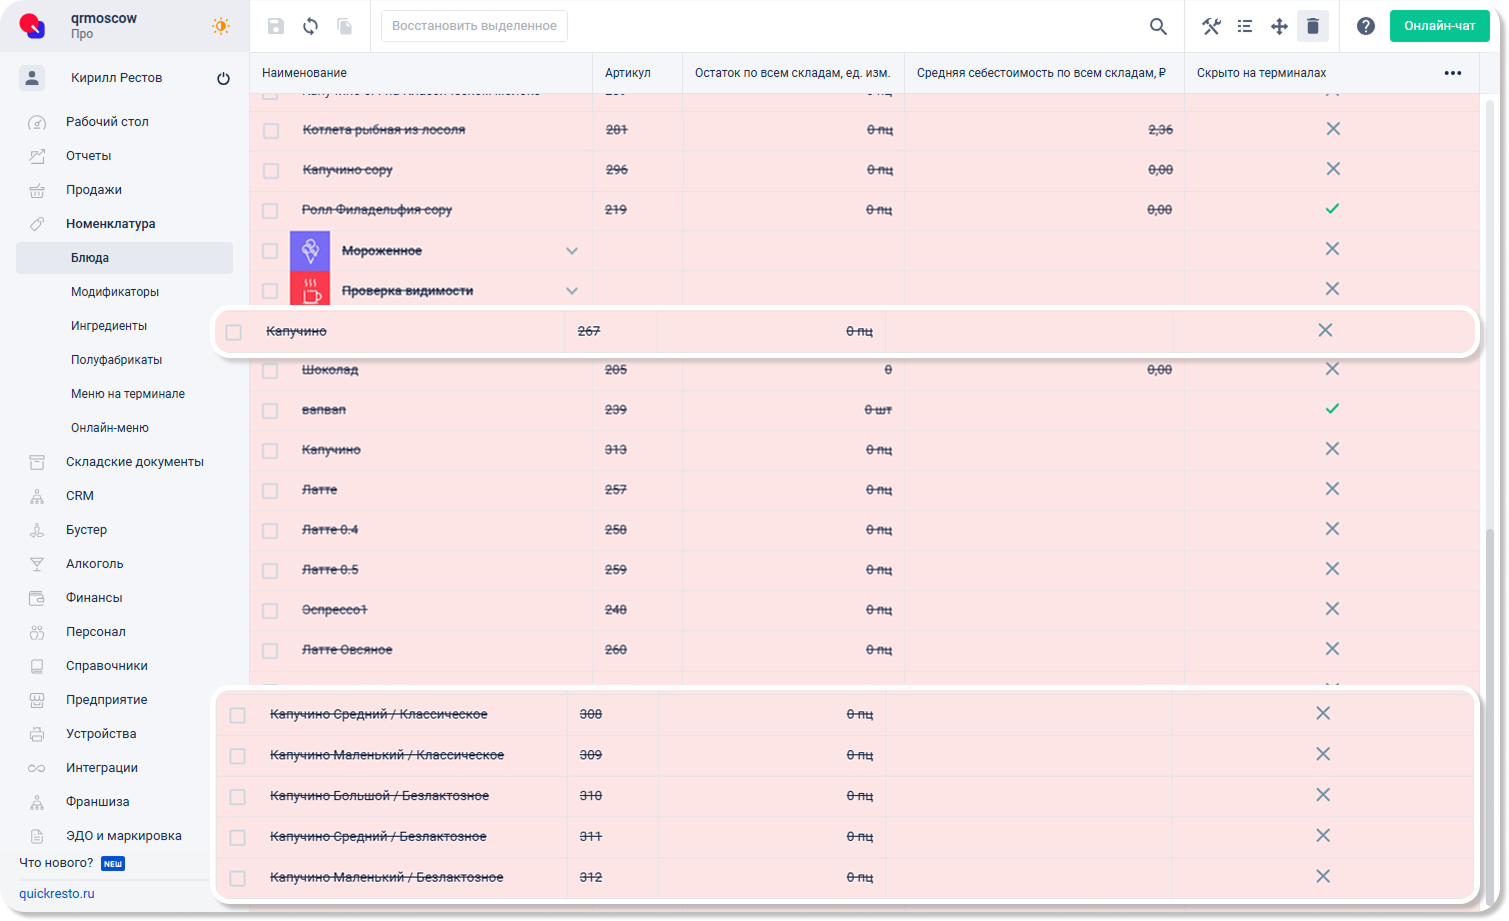The image size is (1509, 921).
Task: Click the move arrows icon
Action: pyautogui.click(x=1279, y=26)
